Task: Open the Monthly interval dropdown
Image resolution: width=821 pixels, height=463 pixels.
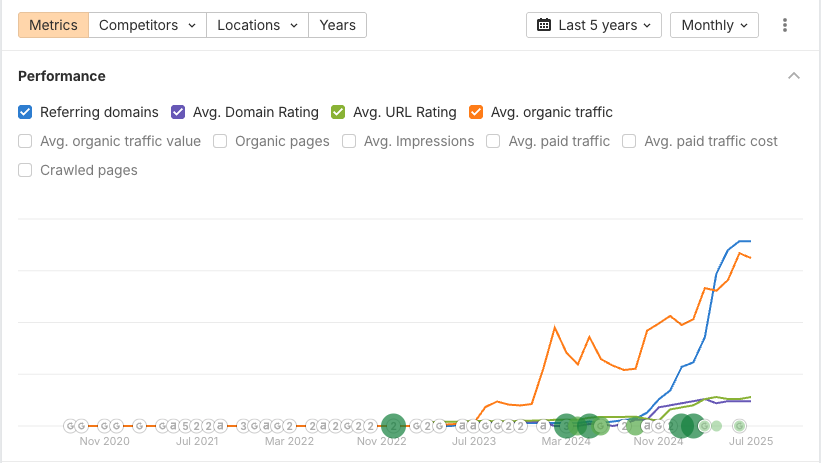Action: [714, 25]
